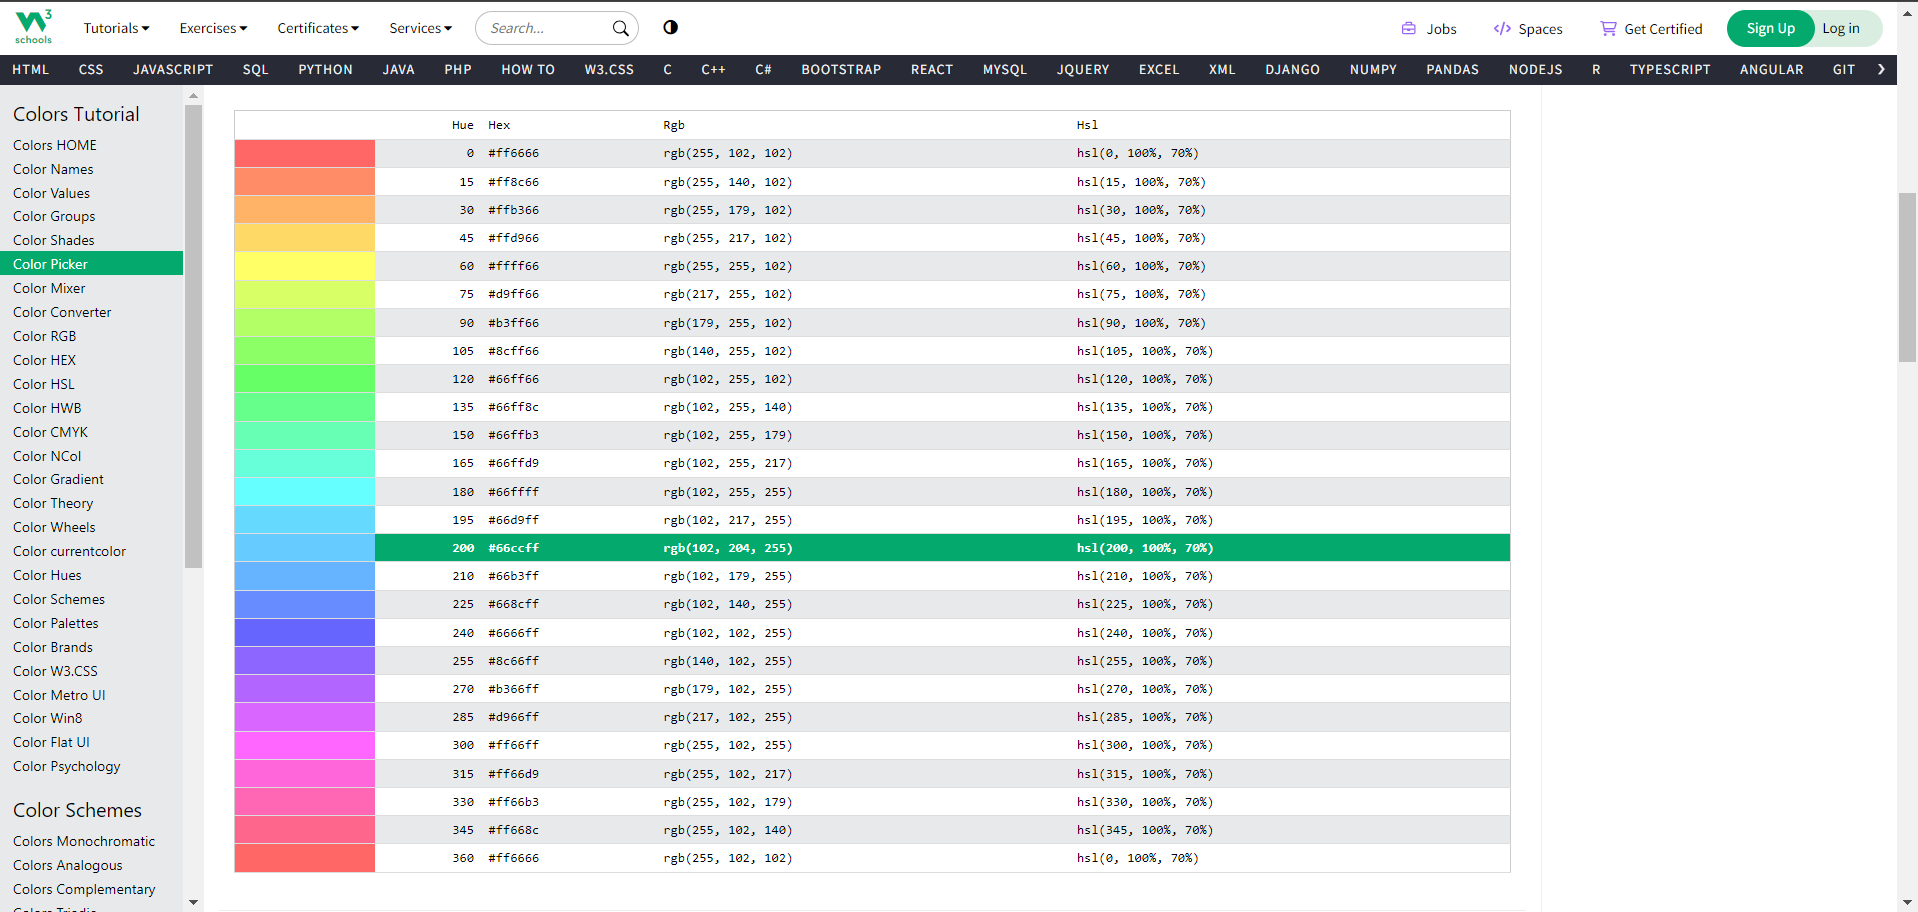
Task: Click the sidebar scroll down arrow
Action: [x=193, y=902]
